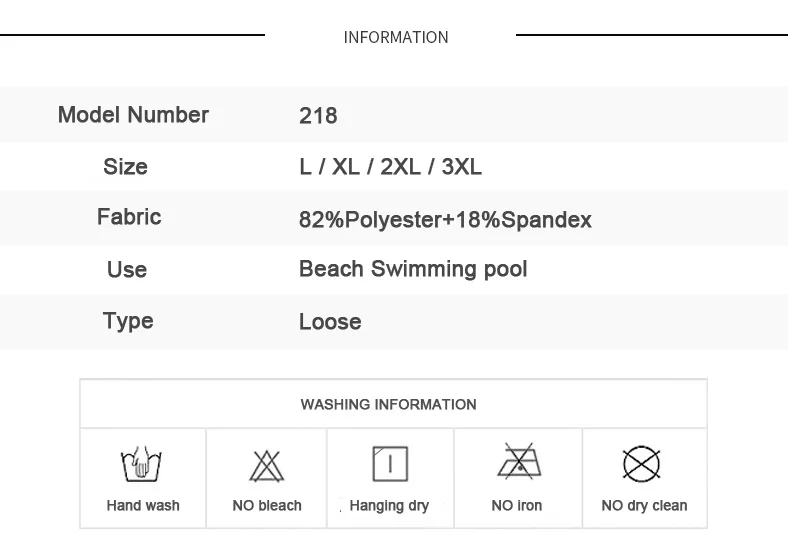Select the Hand wash label text
Image resolution: width=788 pixels, height=535 pixels.
(x=143, y=505)
